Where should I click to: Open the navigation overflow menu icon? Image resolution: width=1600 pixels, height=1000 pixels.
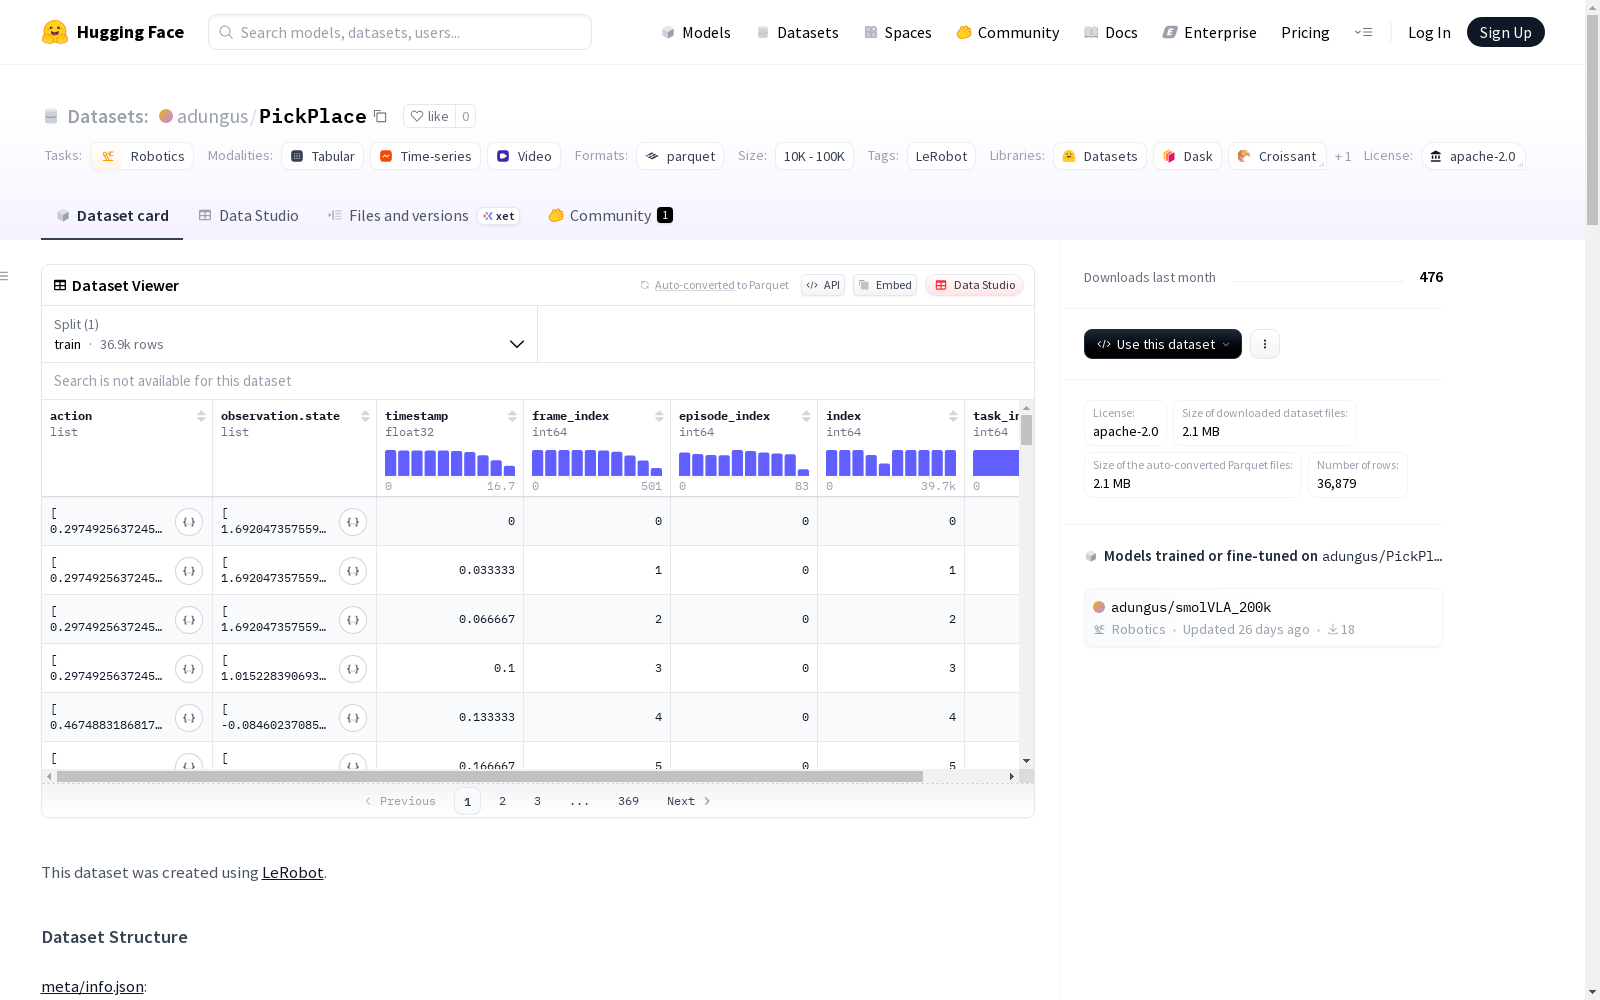click(1363, 32)
